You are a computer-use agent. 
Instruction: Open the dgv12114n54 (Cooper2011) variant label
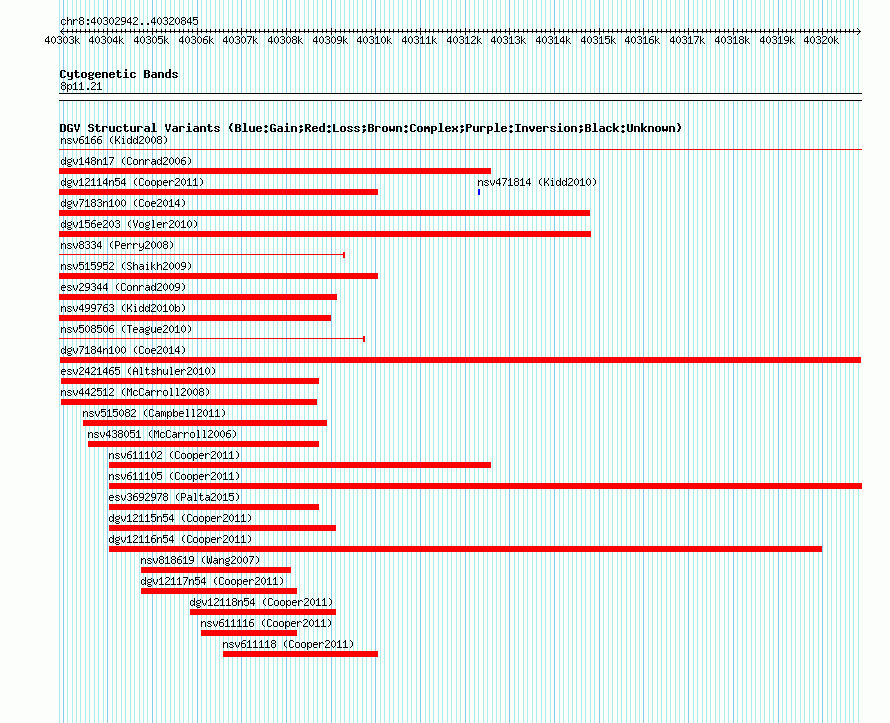[132, 182]
